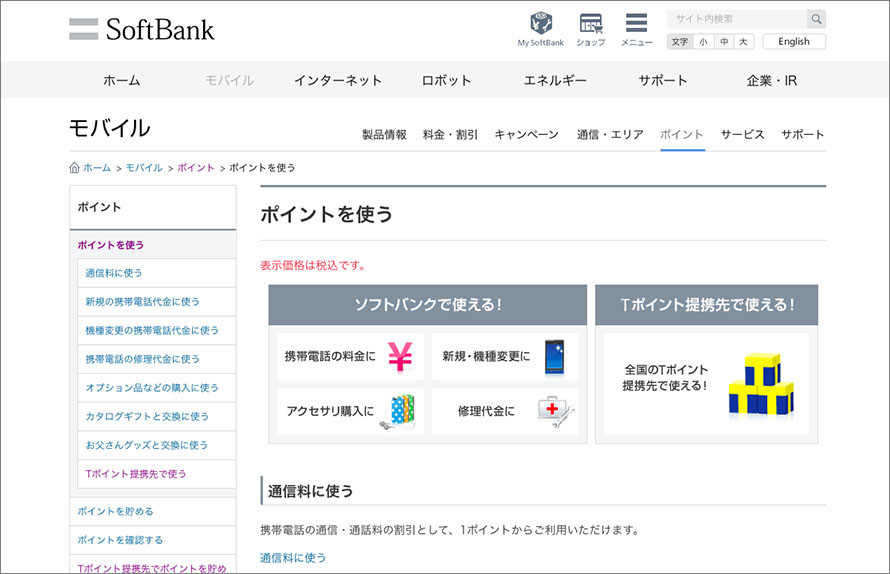
Task: Open サービス tab
Action: tap(742, 135)
